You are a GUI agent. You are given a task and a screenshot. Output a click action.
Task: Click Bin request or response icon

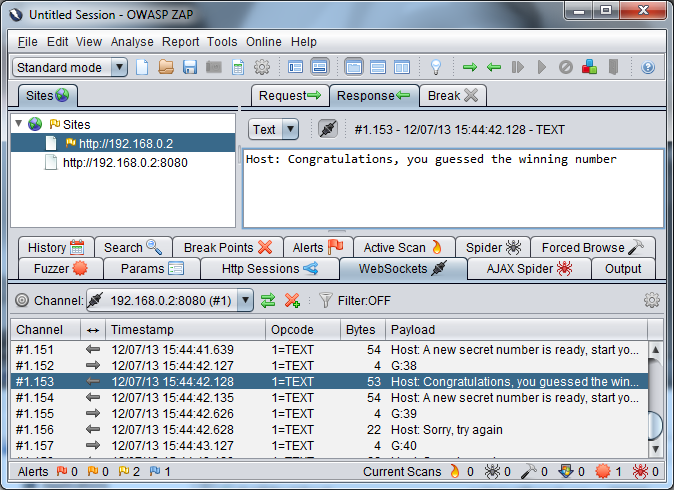[x=566, y=67]
